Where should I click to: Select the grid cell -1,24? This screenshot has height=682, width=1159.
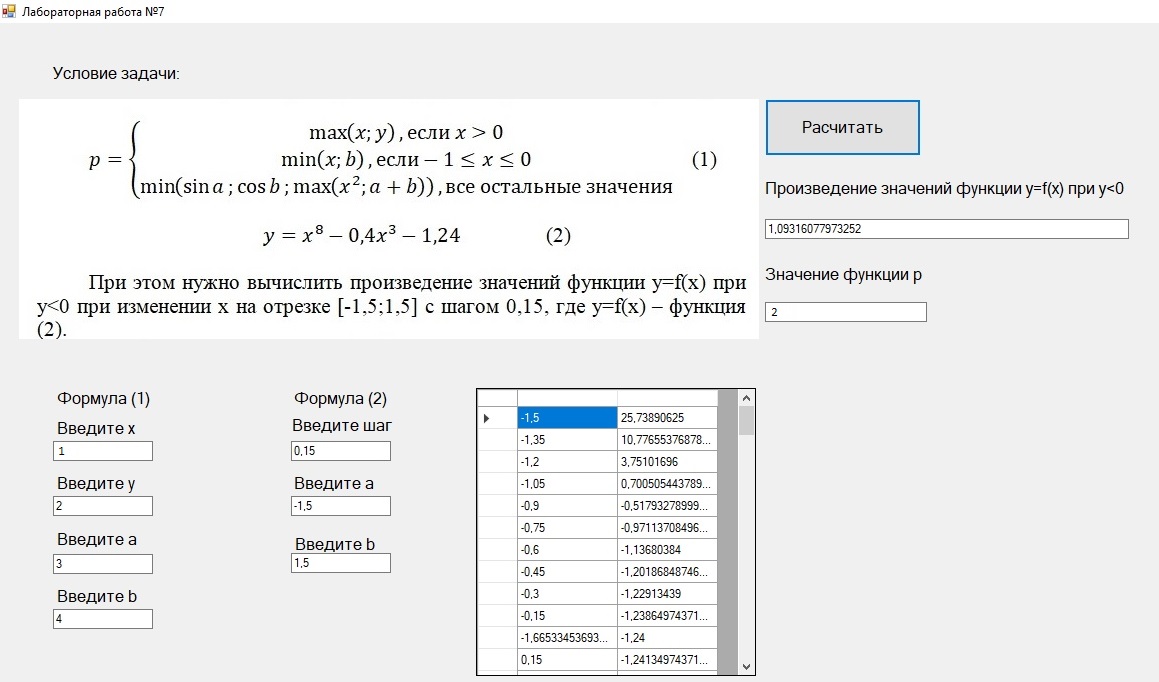coord(667,638)
